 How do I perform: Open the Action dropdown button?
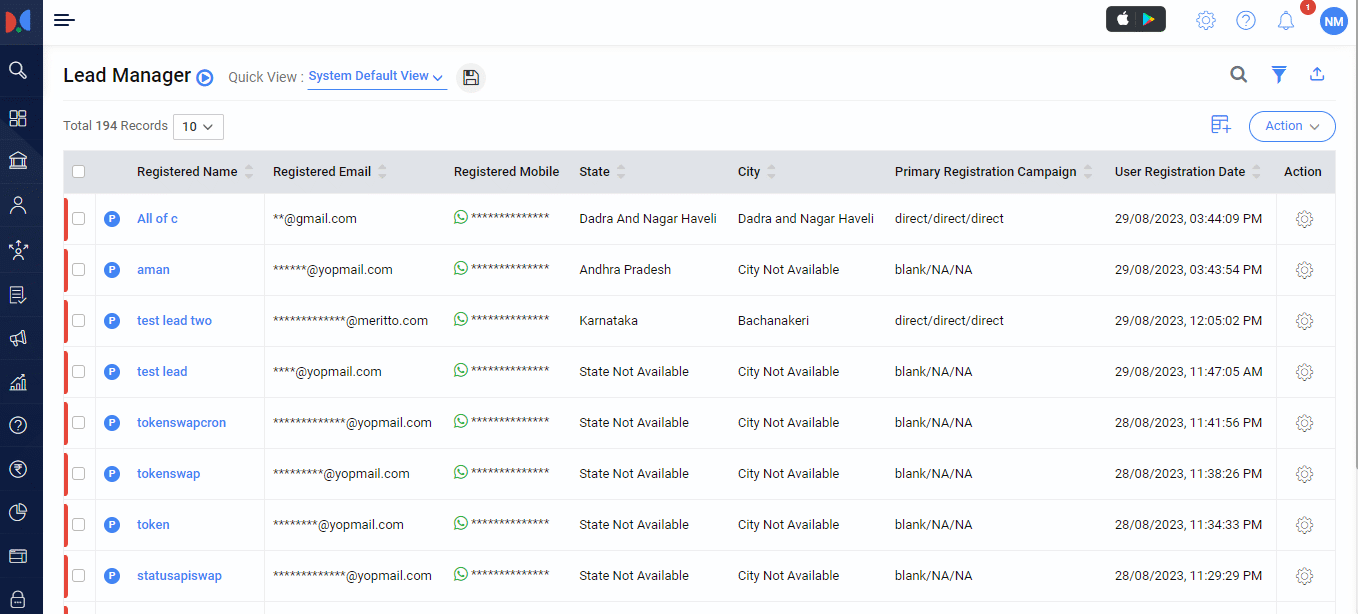1292,126
